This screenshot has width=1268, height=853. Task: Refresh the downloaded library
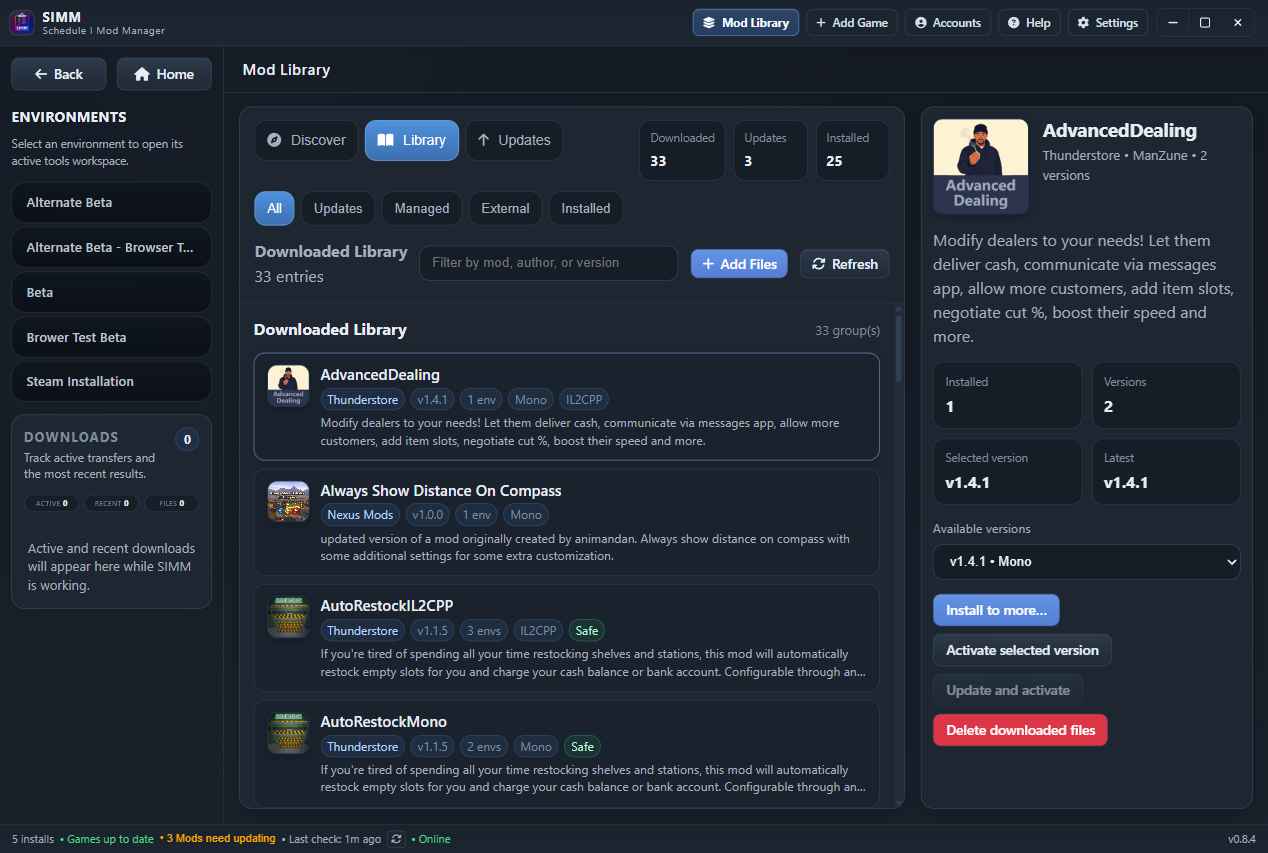pos(844,264)
